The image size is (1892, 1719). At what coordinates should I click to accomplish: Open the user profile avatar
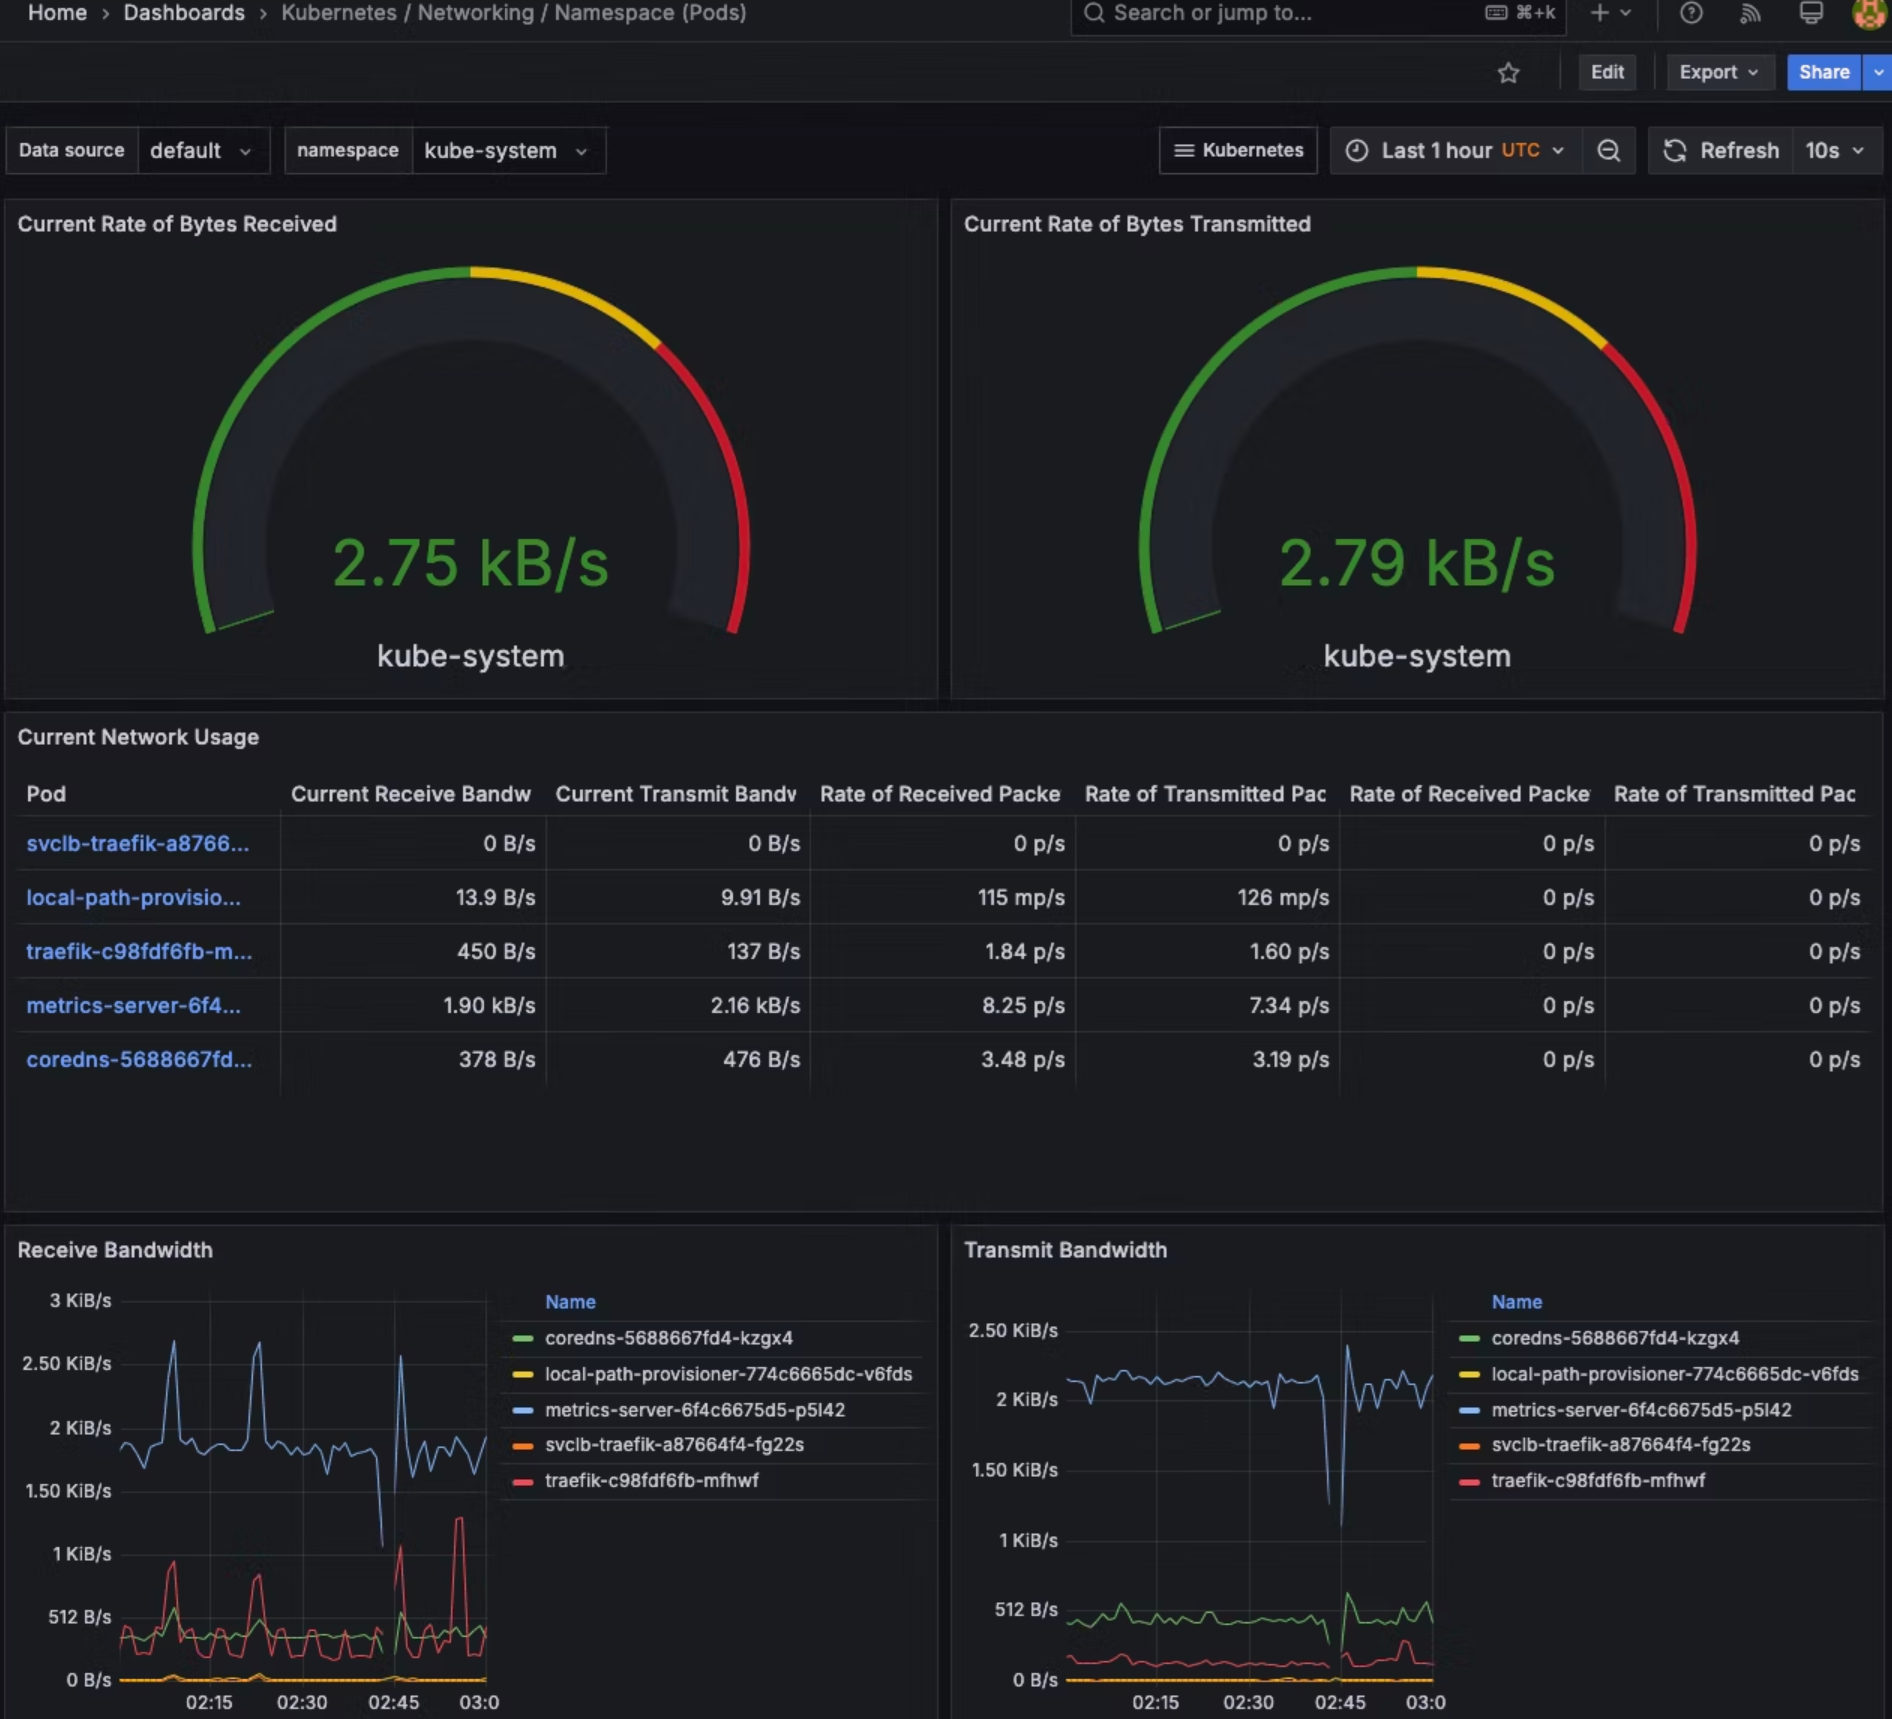1870,13
